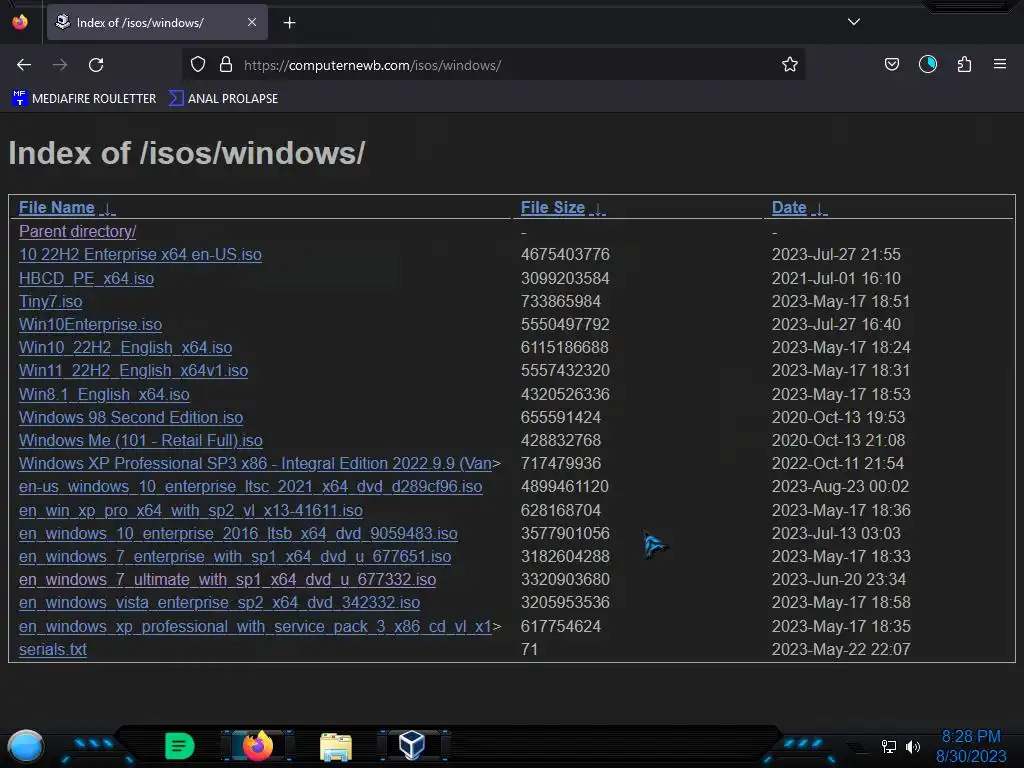This screenshot has height=768, width=1024.
Task: Open the Win10Enterprise.iso link
Action: 90,324
